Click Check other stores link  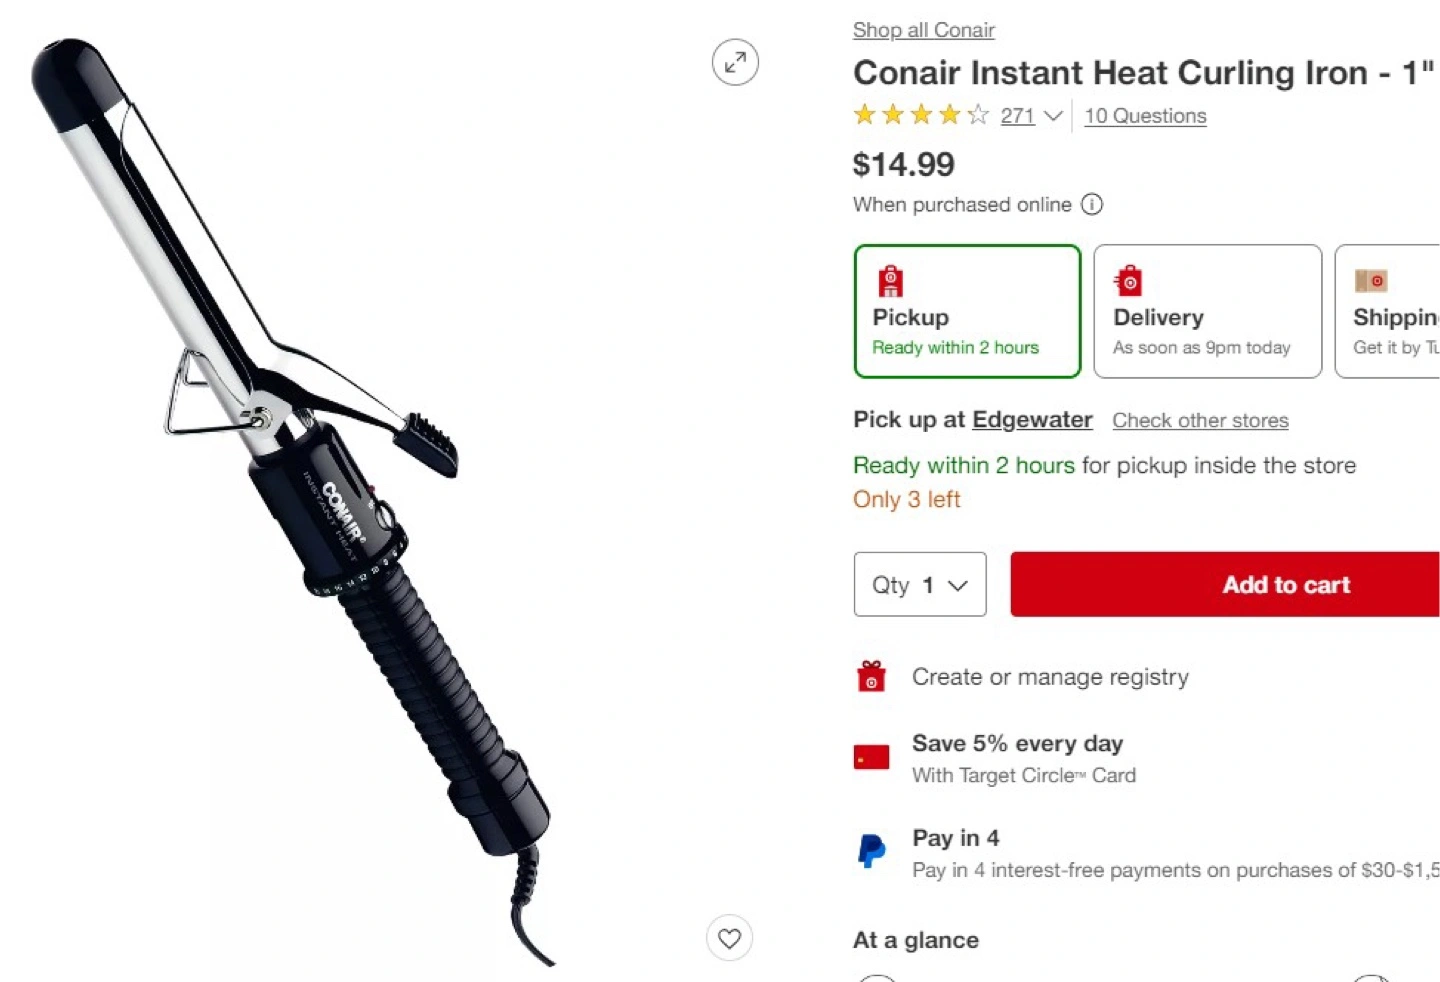[x=1200, y=420]
